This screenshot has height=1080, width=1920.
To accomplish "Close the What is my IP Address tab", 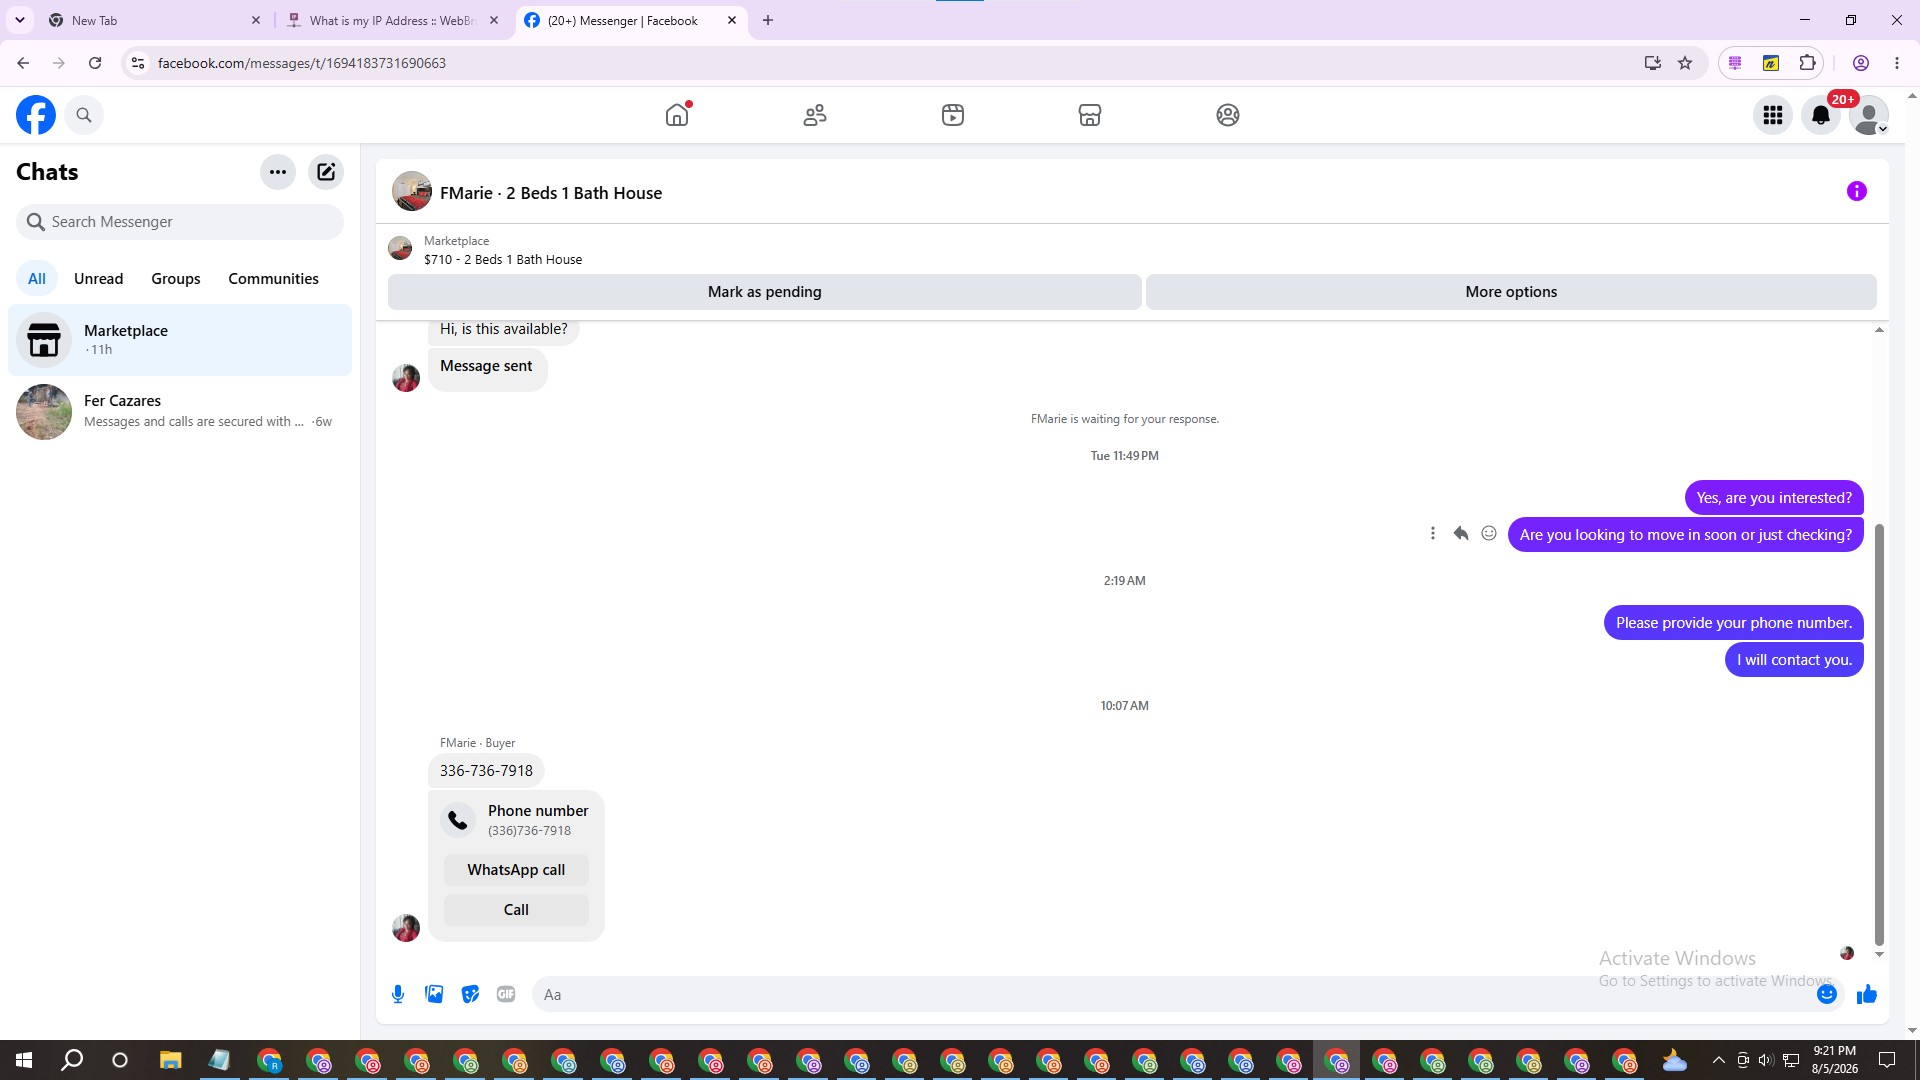I will coord(494,20).
